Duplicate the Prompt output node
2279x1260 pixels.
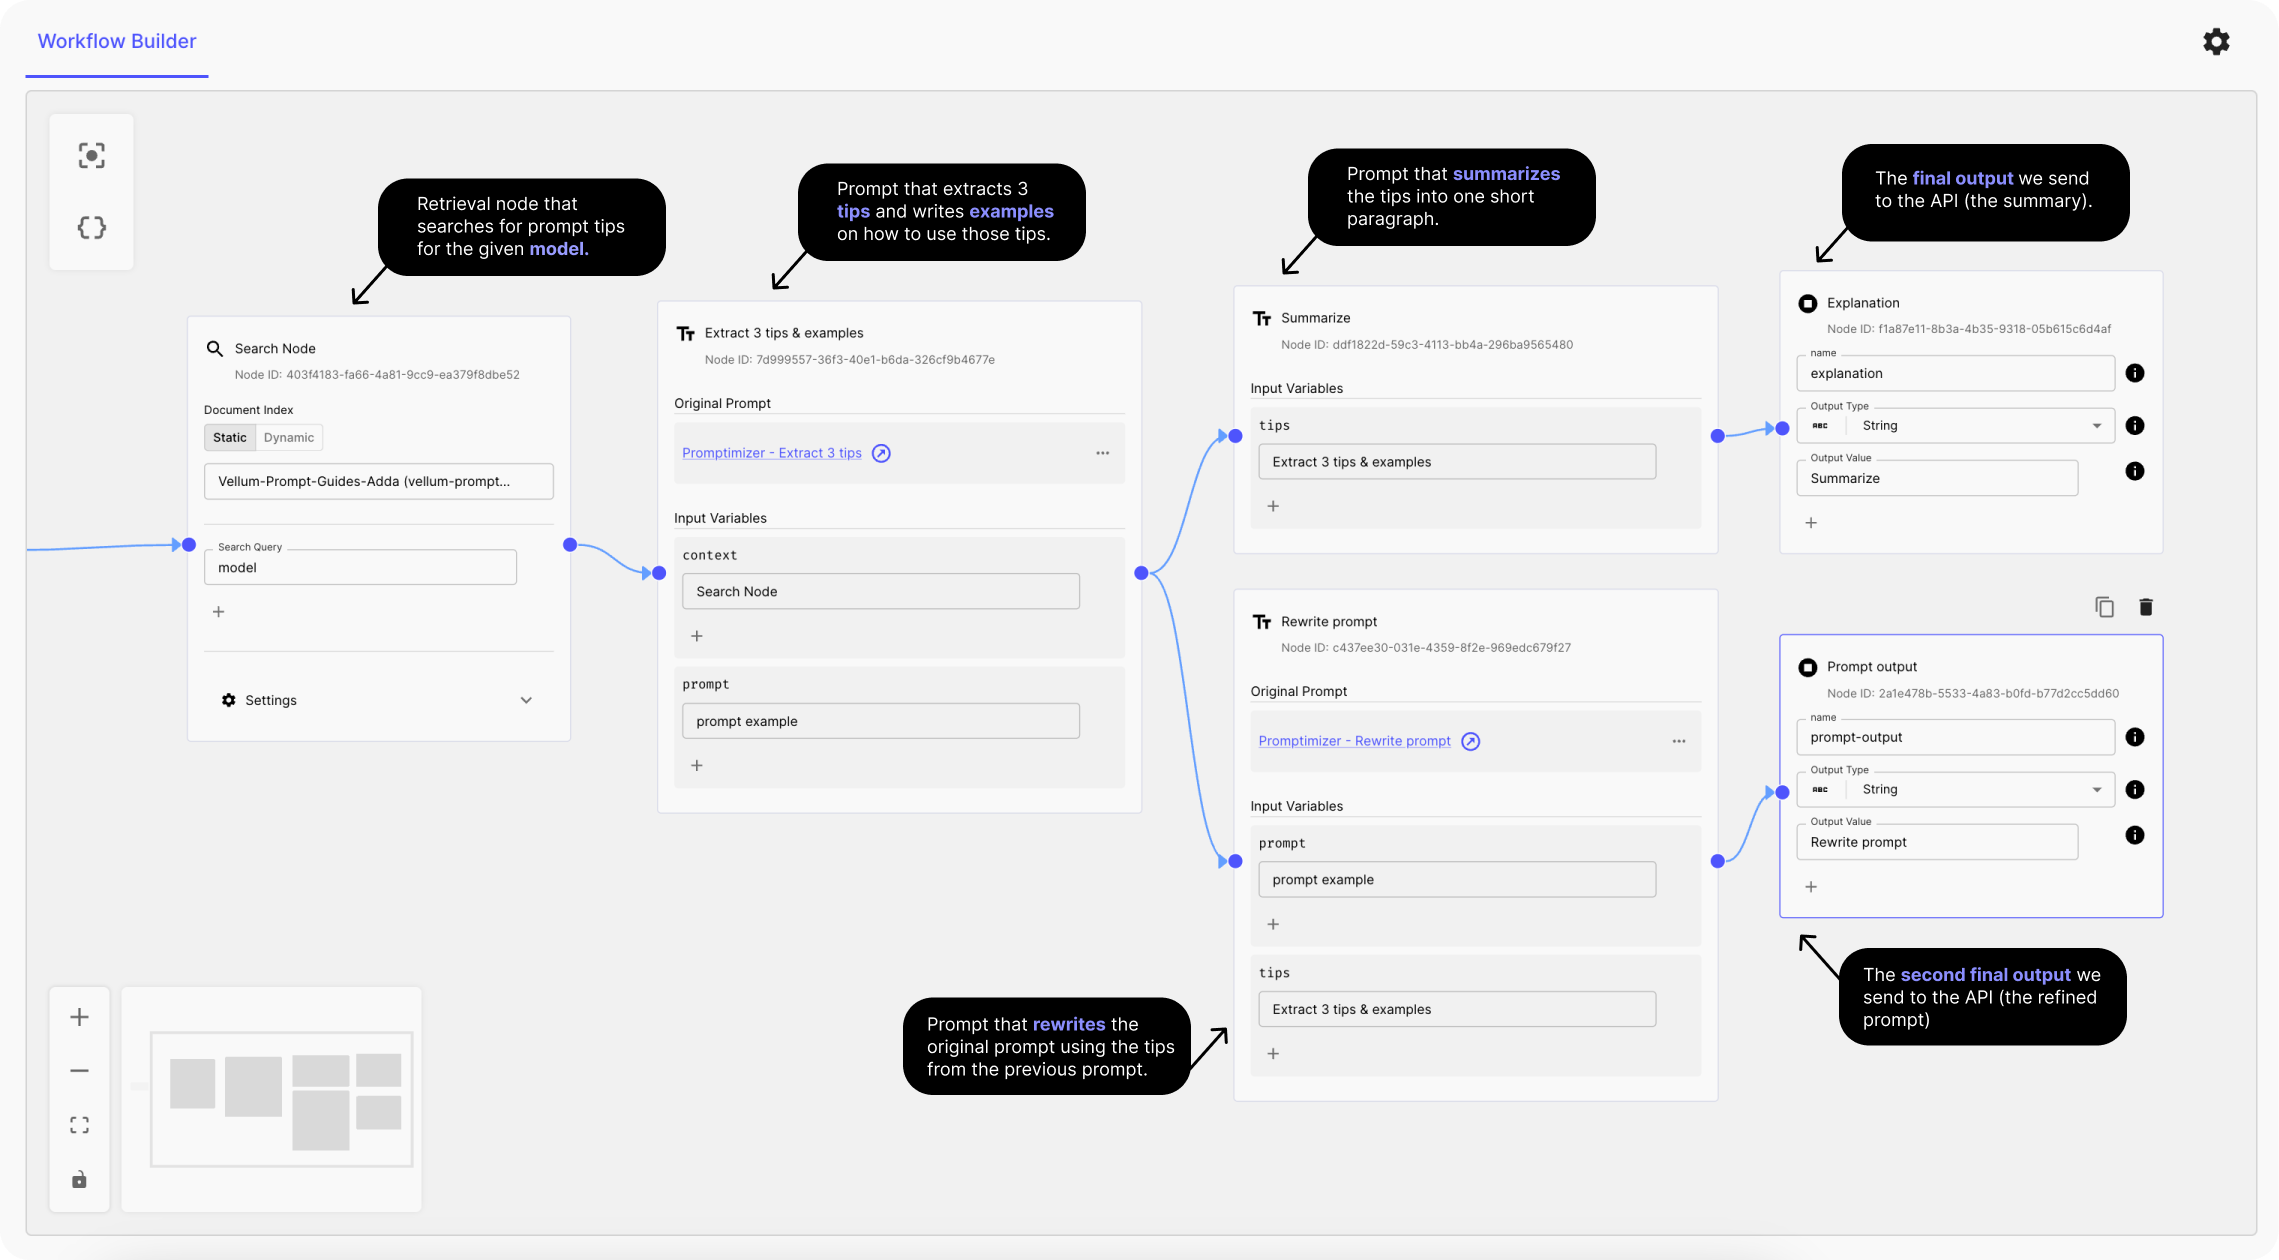(x=2104, y=607)
